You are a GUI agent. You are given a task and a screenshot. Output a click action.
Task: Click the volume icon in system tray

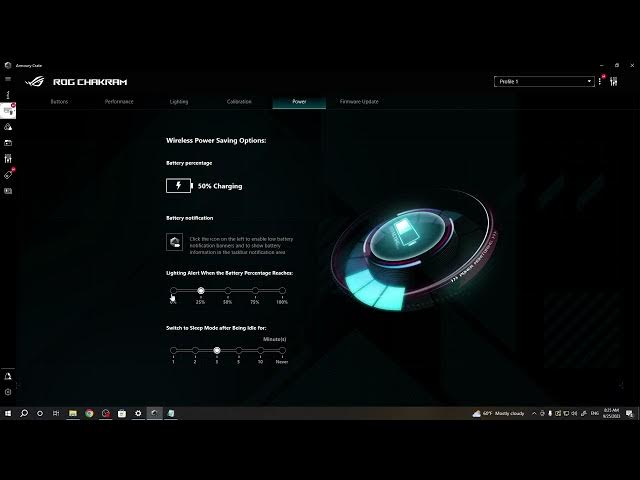575,413
